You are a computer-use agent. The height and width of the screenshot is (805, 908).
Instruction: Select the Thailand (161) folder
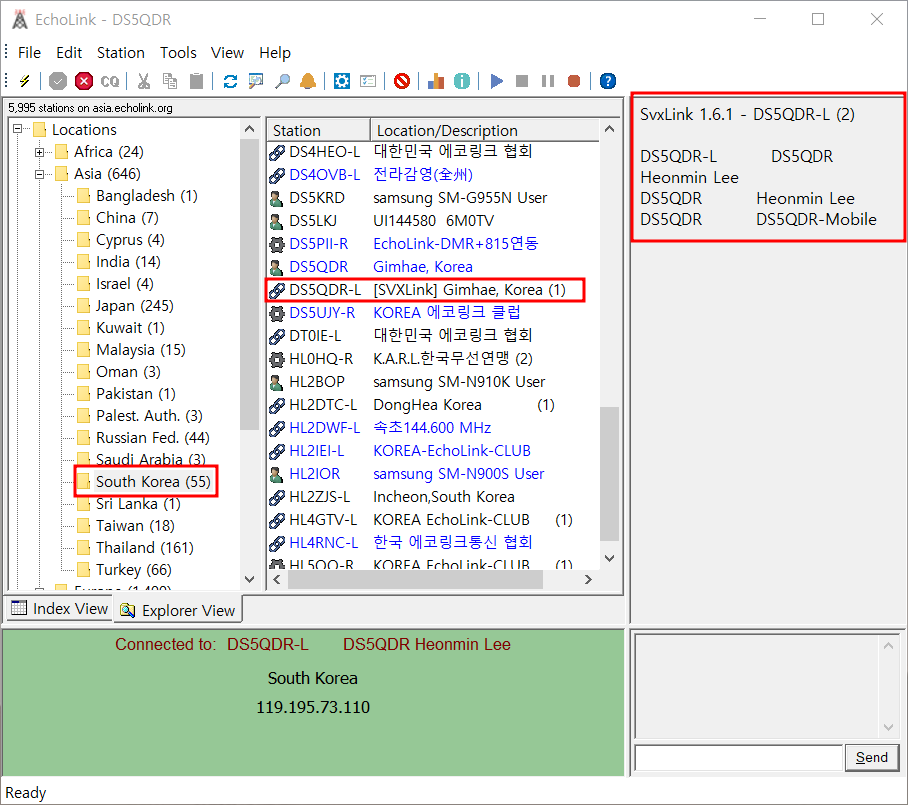coord(145,548)
